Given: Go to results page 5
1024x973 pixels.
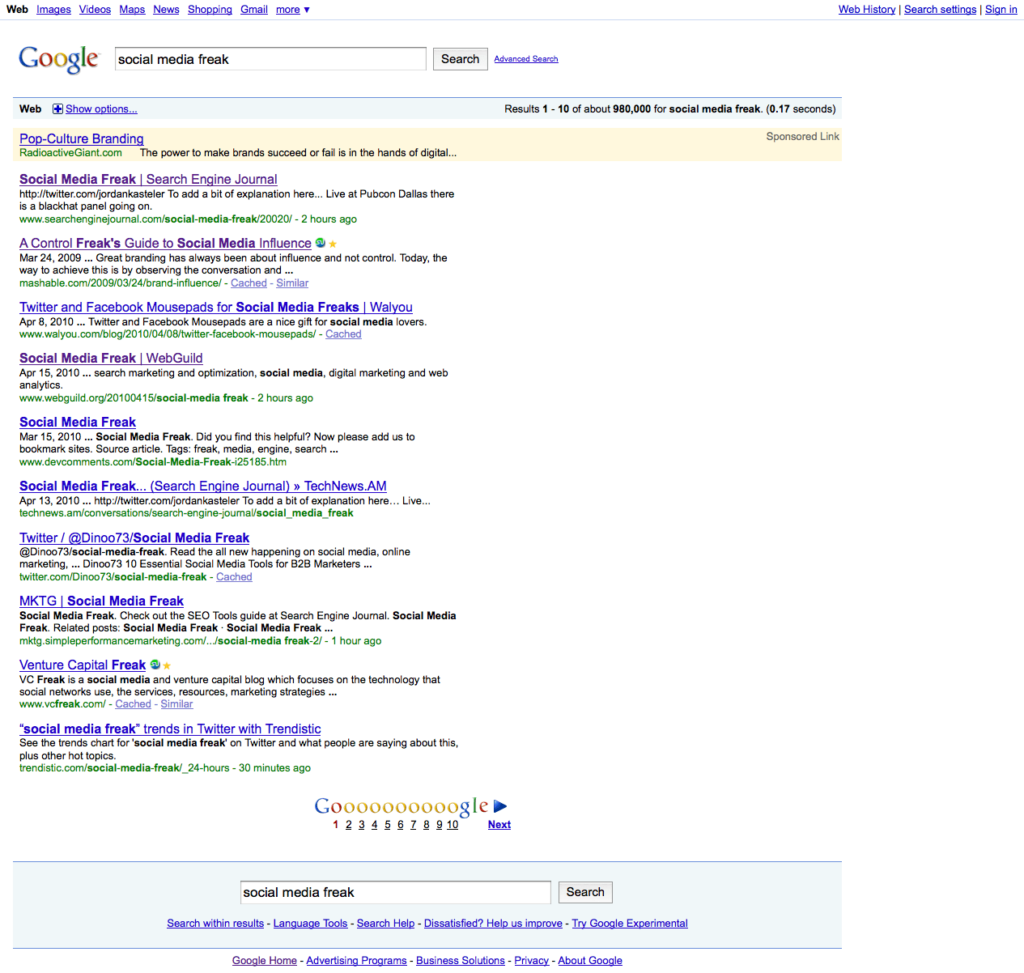Looking at the screenshot, I should pyautogui.click(x=387, y=825).
